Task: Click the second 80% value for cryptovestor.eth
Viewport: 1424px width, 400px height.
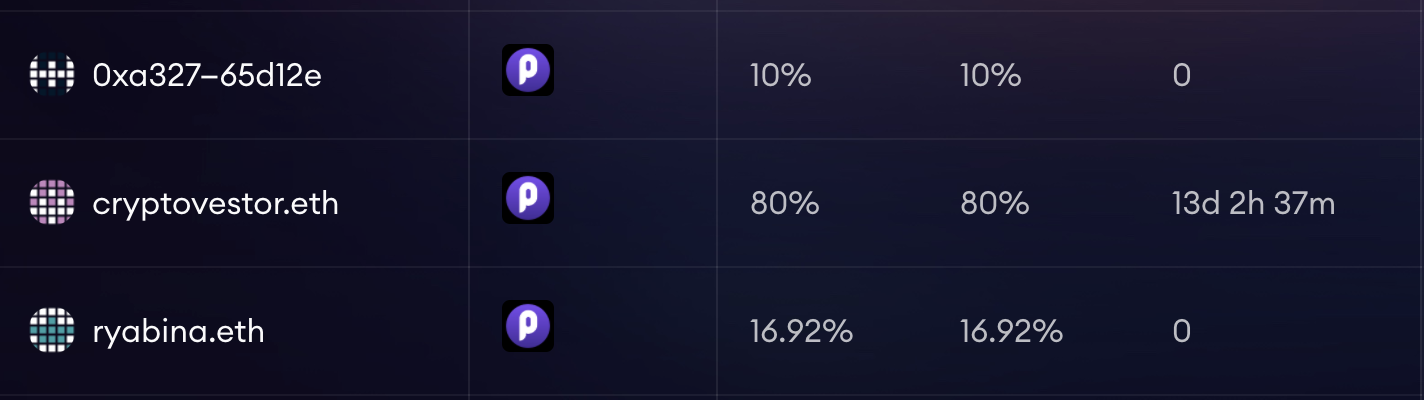Action: pyautogui.click(x=995, y=204)
